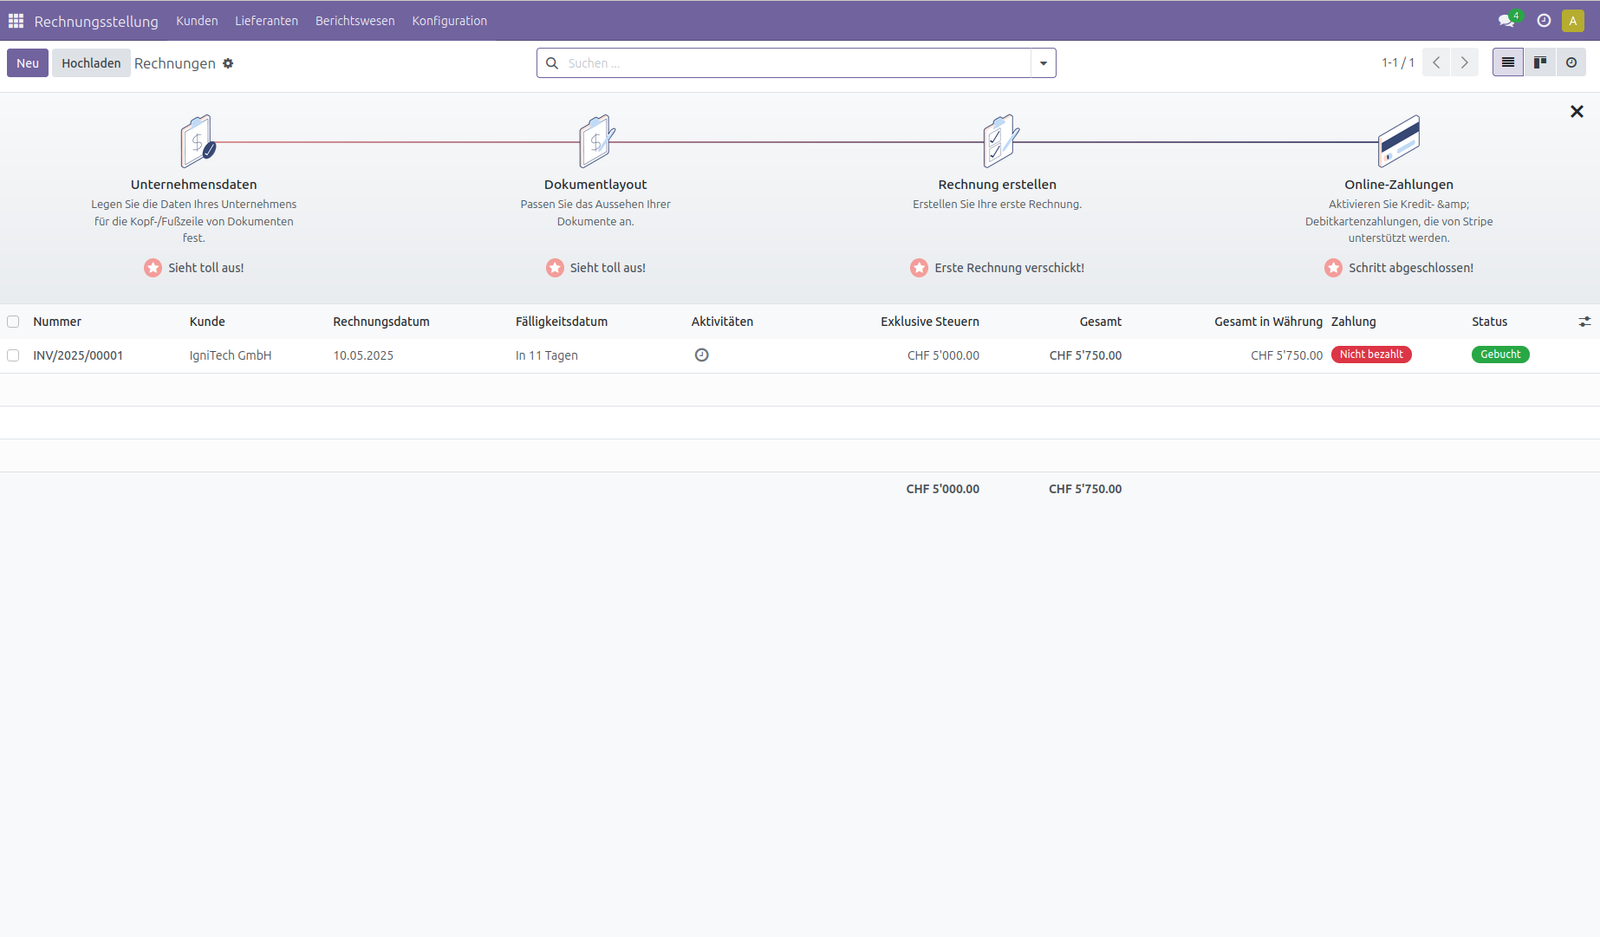Screen dimensions: 1600x937
Task: Open the user avatar menu
Action: (x=1573, y=21)
